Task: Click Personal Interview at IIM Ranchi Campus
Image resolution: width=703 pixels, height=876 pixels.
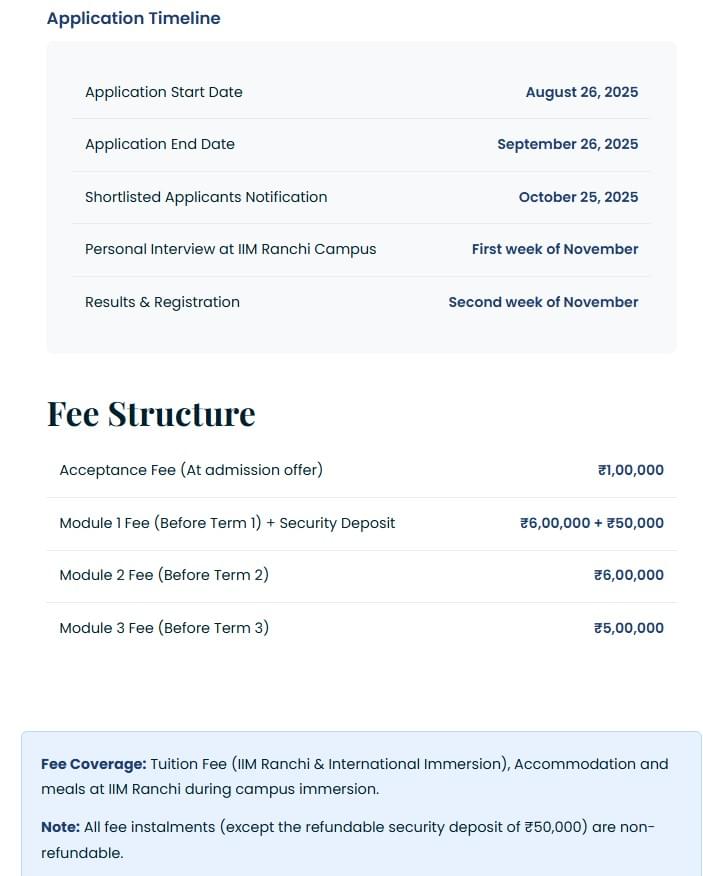Action: (x=230, y=249)
